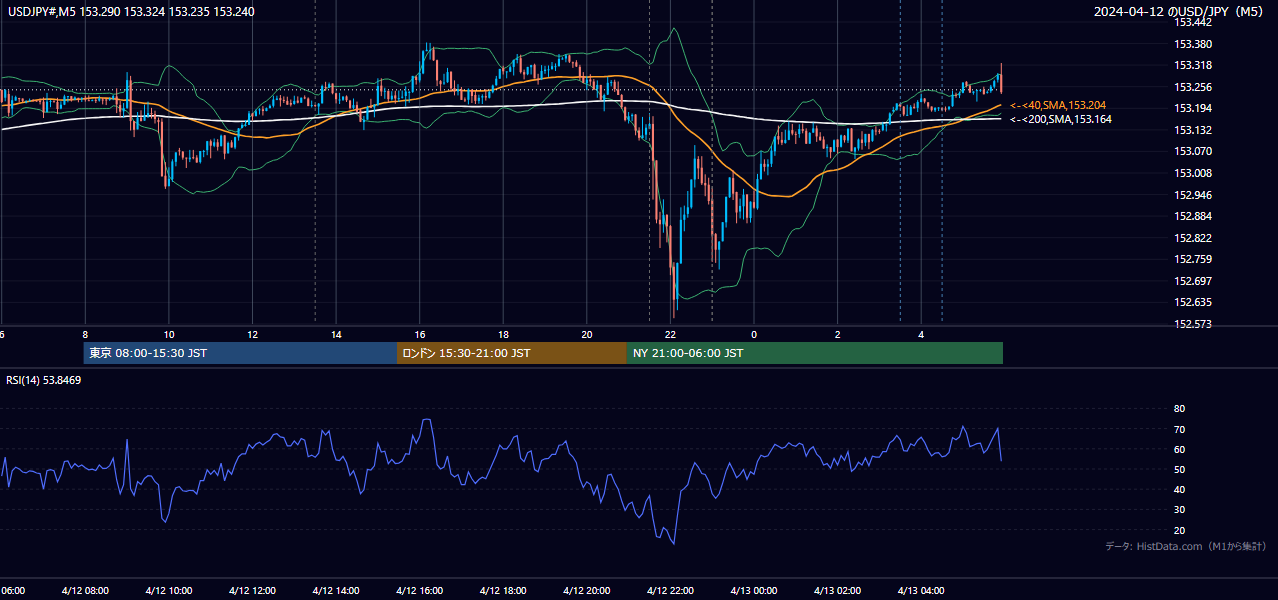Click the 40 SMA 153.204 label
Image resolution: width=1278 pixels, height=600 pixels.
click(1058, 105)
